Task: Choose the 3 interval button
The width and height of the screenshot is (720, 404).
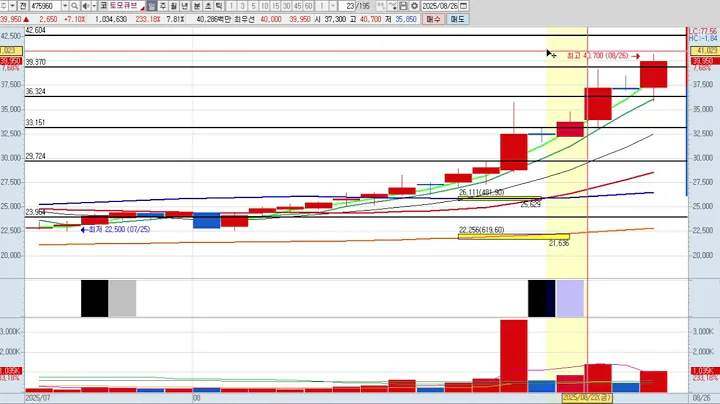Action: (242, 6)
